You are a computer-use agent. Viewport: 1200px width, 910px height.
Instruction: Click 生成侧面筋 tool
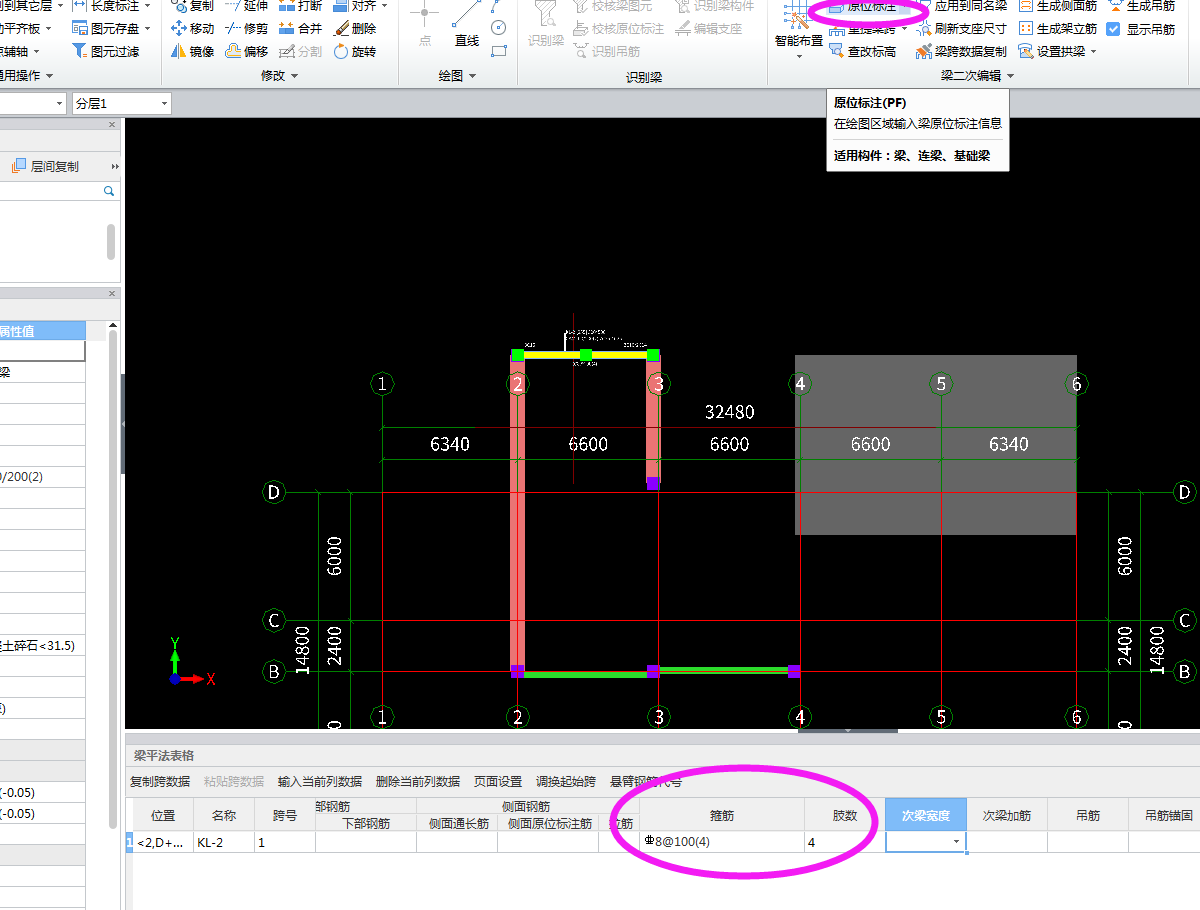click(1057, 6)
